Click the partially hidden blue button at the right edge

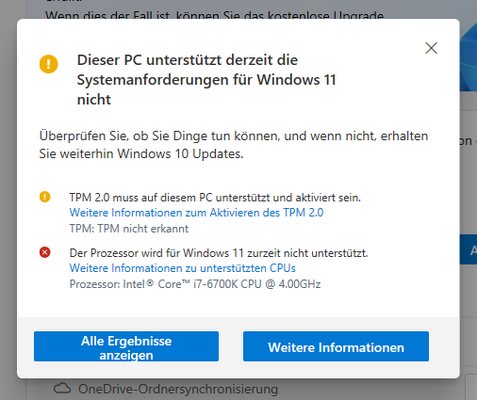tap(468, 250)
